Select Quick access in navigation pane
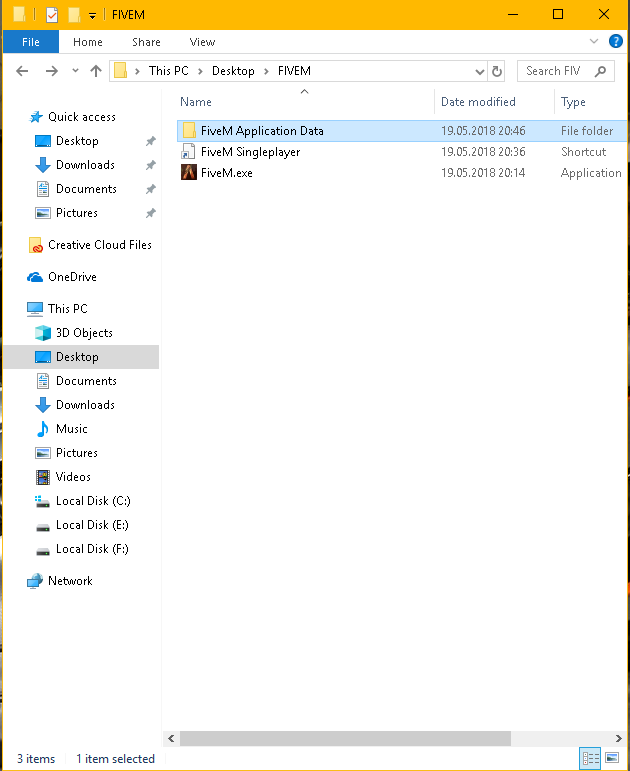Image resolution: width=630 pixels, height=771 pixels. point(72,117)
